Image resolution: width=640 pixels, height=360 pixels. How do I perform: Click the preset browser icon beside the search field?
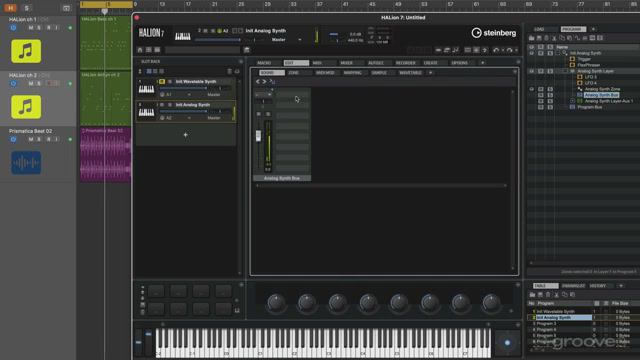tap(247, 50)
